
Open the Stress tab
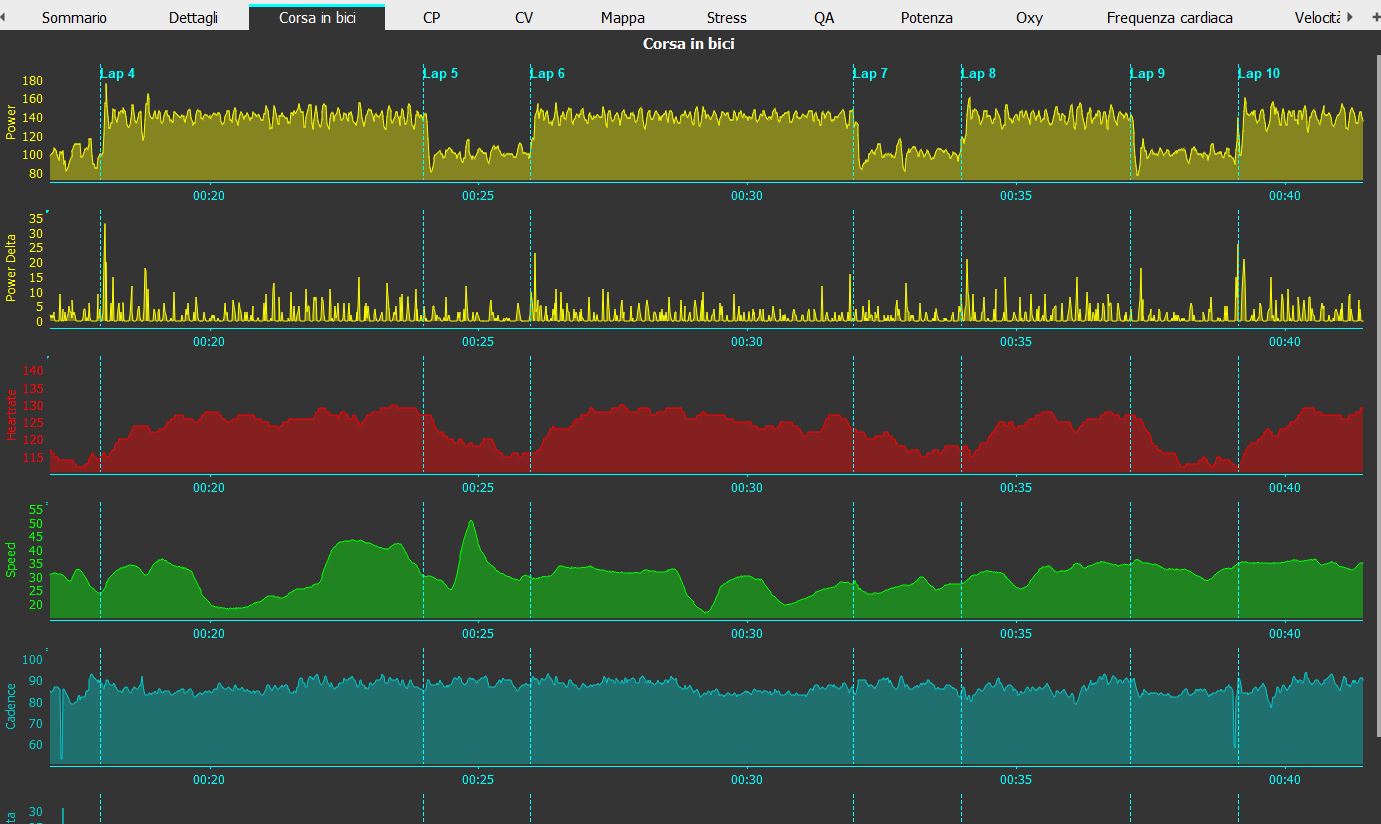click(726, 17)
